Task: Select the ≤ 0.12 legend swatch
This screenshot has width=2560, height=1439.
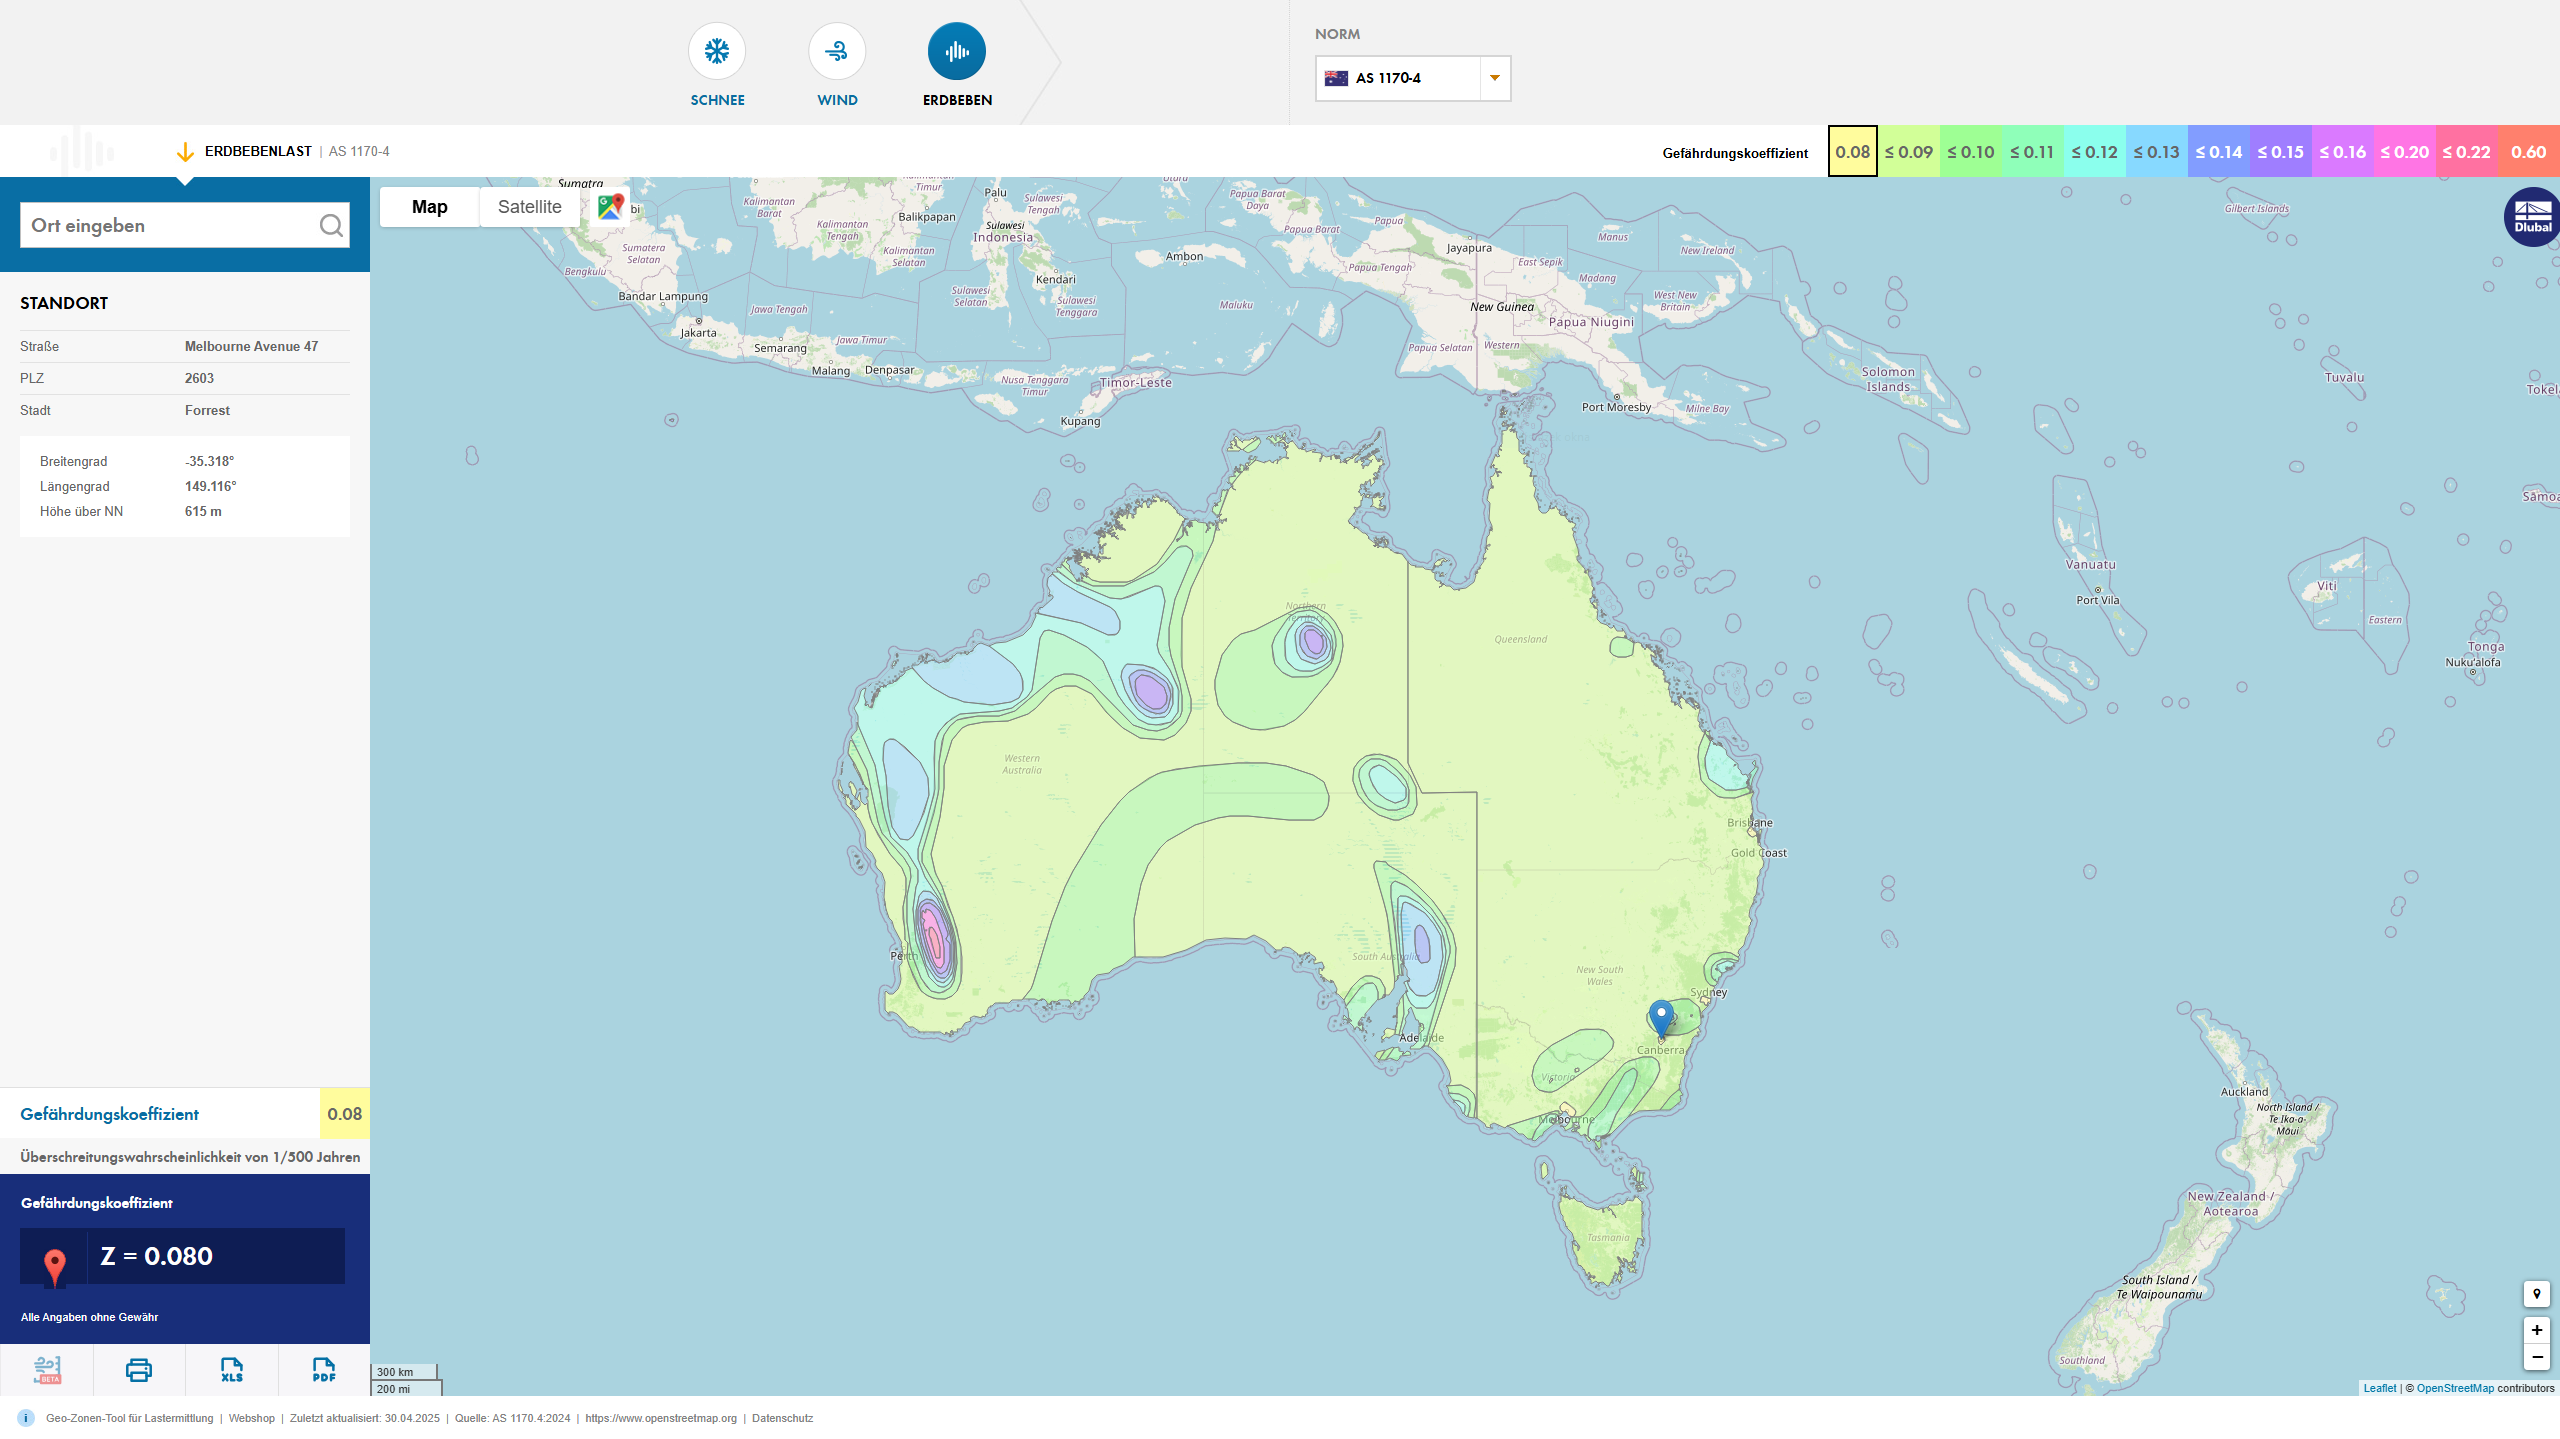Action: point(2094,152)
